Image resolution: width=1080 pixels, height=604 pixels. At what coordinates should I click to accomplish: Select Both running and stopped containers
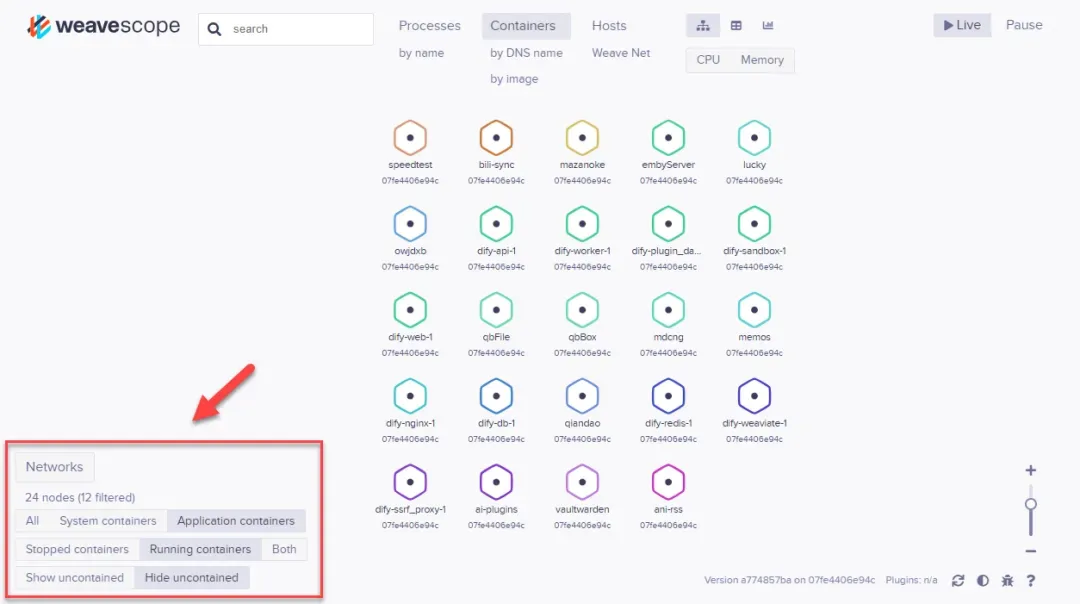(284, 549)
